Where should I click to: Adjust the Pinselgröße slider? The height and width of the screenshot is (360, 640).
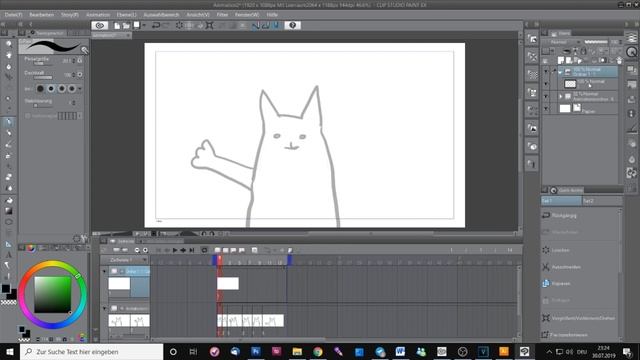43,64
